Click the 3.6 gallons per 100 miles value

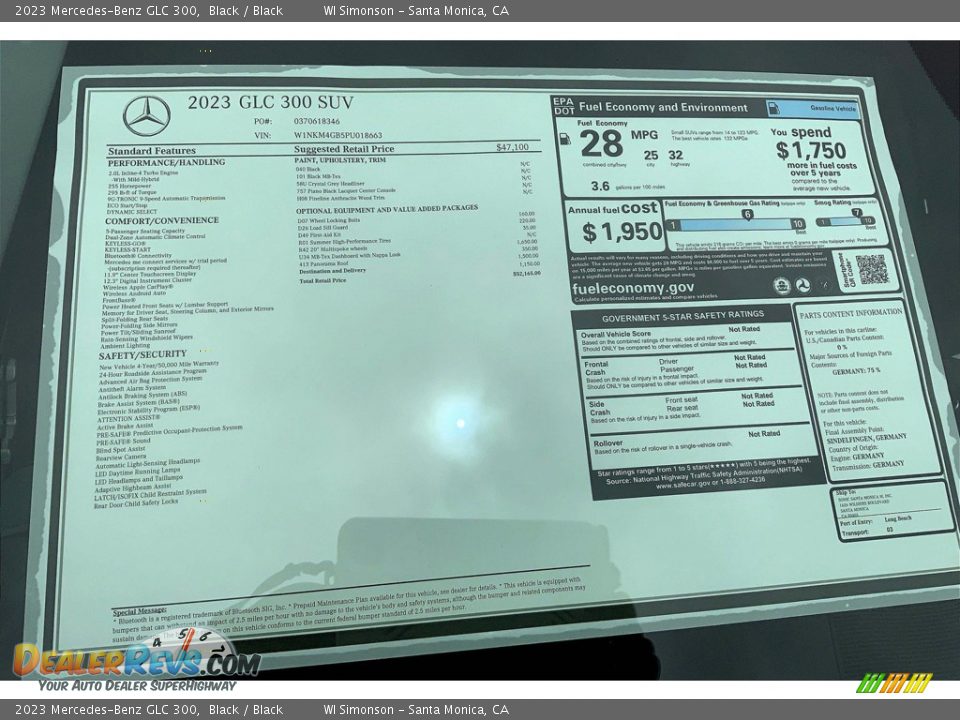(600, 186)
